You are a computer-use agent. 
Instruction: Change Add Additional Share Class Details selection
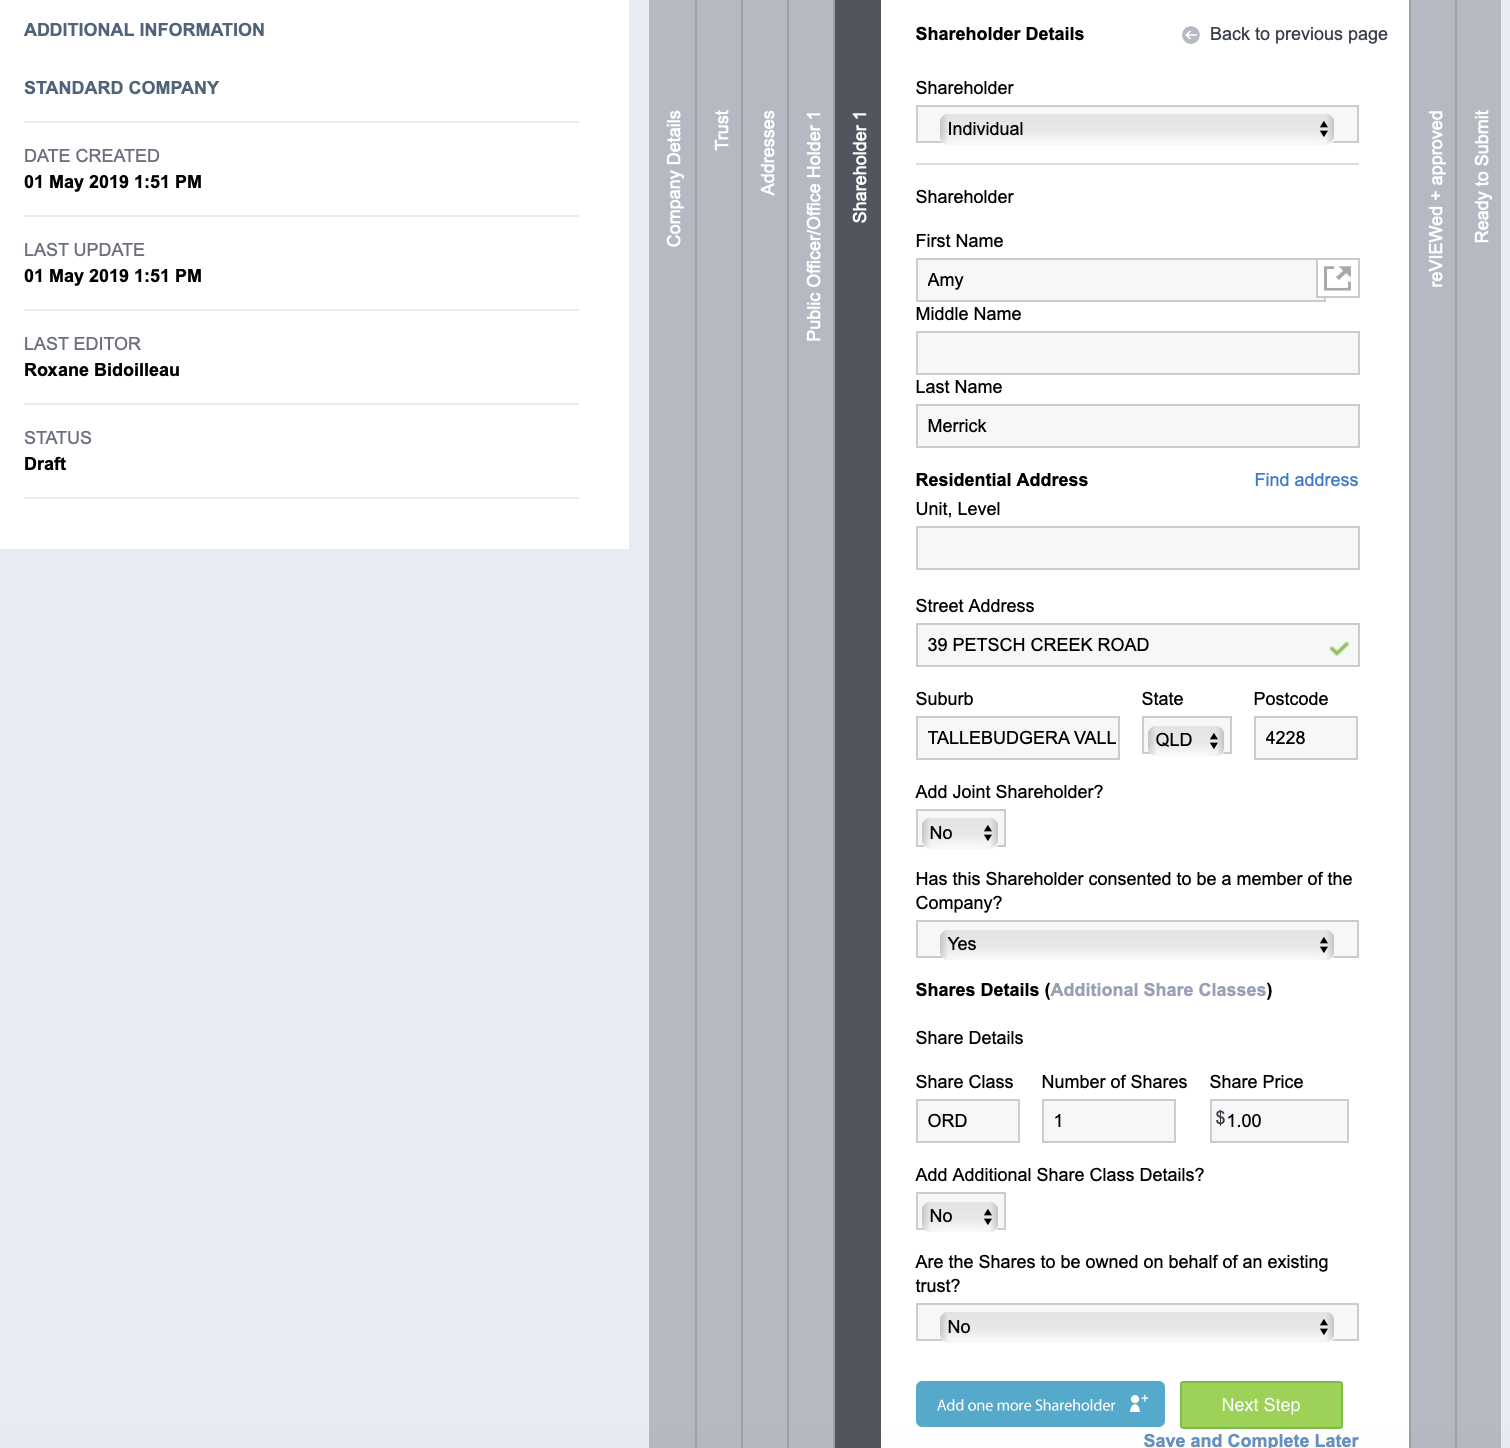pyautogui.click(x=960, y=1215)
